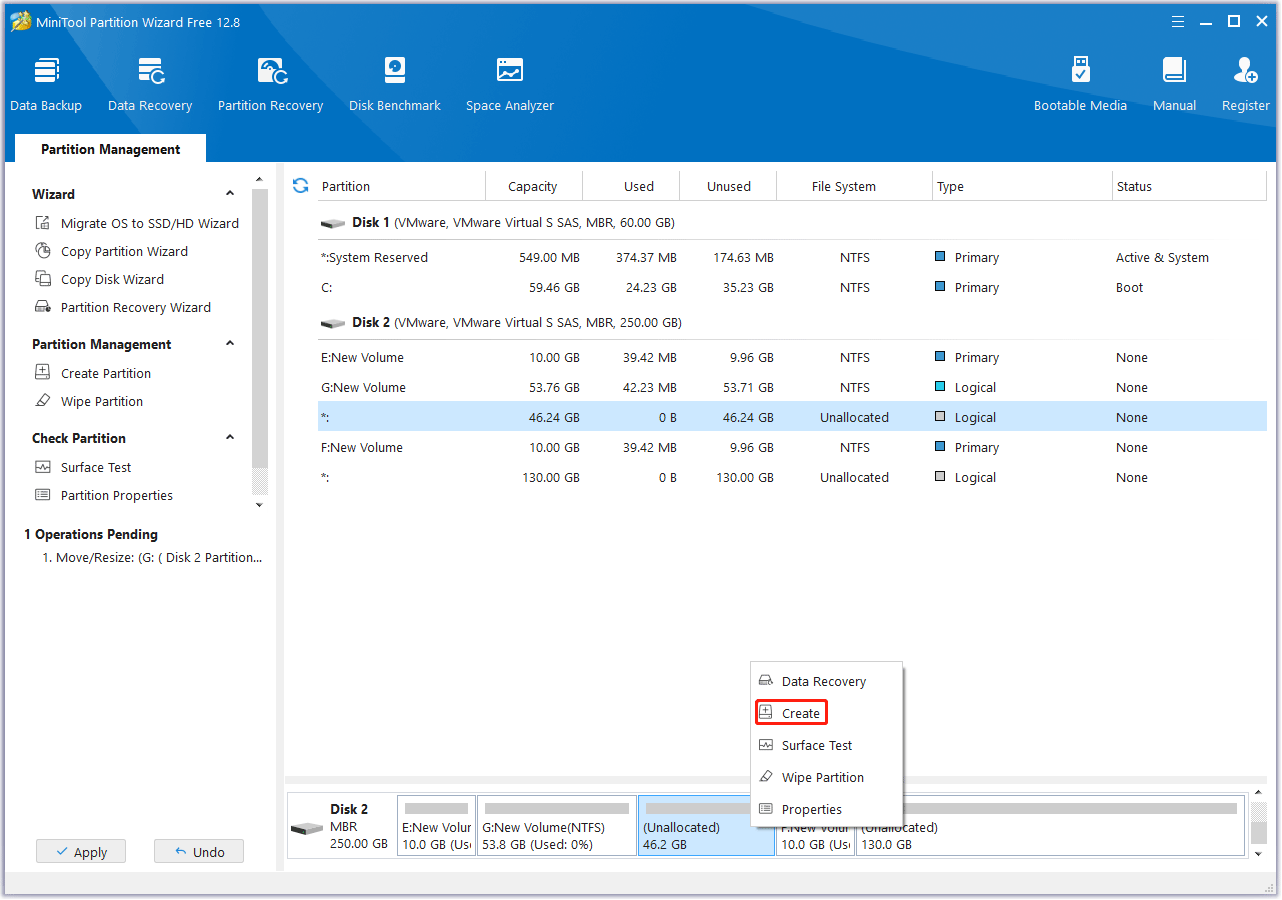Select the E:New Volume partition row
Image resolution: width=1282 pixels, height=900 pixels.
(792, 358)
